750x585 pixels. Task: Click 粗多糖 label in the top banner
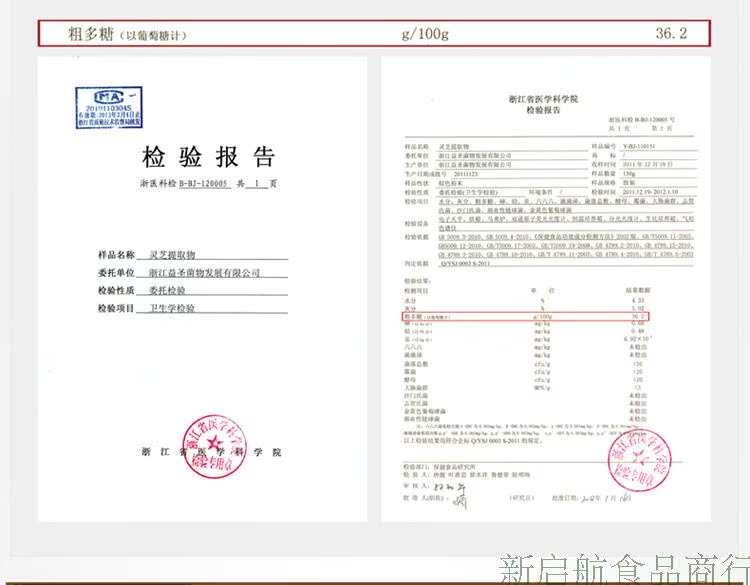click(91, 33)
